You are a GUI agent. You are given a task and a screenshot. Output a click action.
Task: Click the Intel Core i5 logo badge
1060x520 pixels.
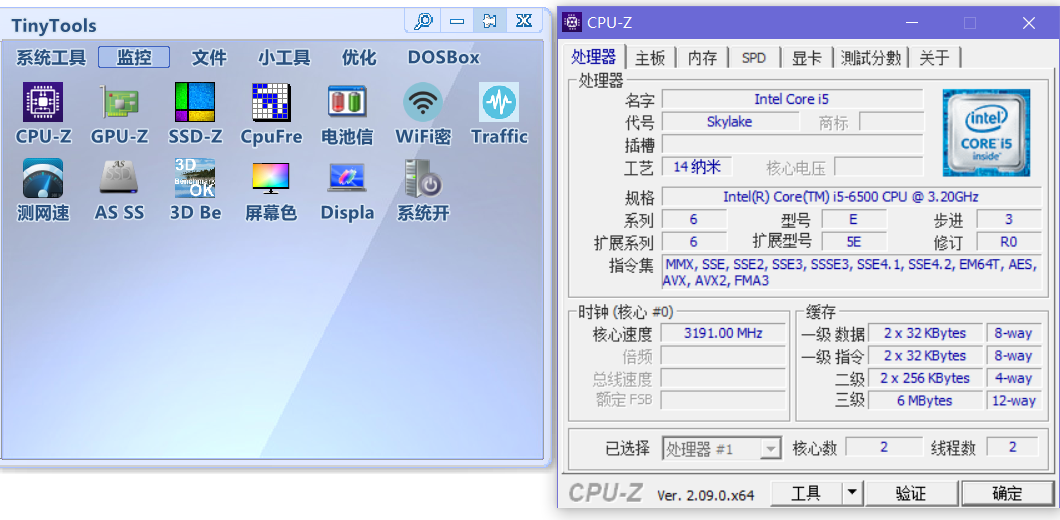pos(986,133)
